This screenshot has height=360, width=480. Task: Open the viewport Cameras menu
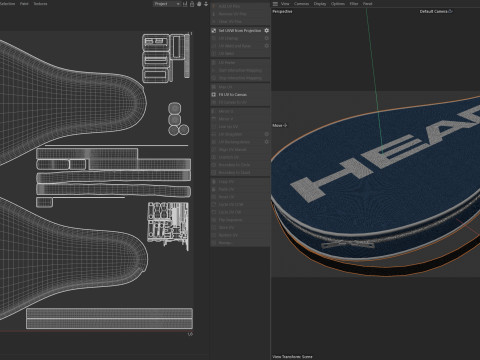[x=301, y=4]
